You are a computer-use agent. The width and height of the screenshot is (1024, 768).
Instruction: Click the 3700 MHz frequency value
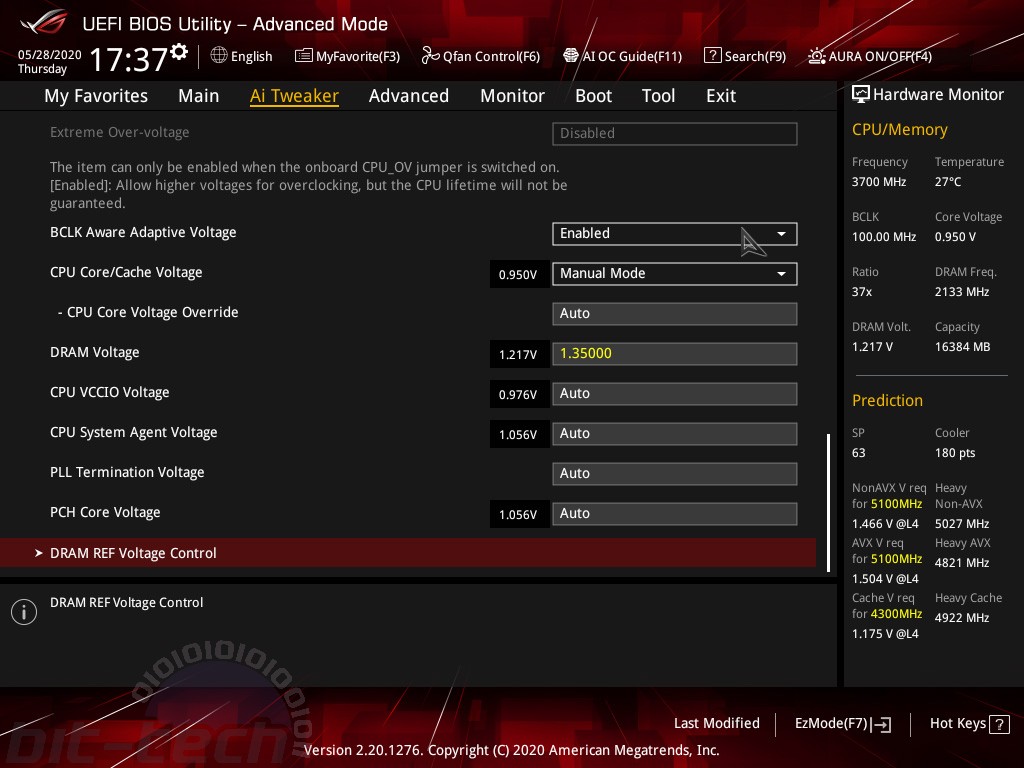tap(879, 182)
